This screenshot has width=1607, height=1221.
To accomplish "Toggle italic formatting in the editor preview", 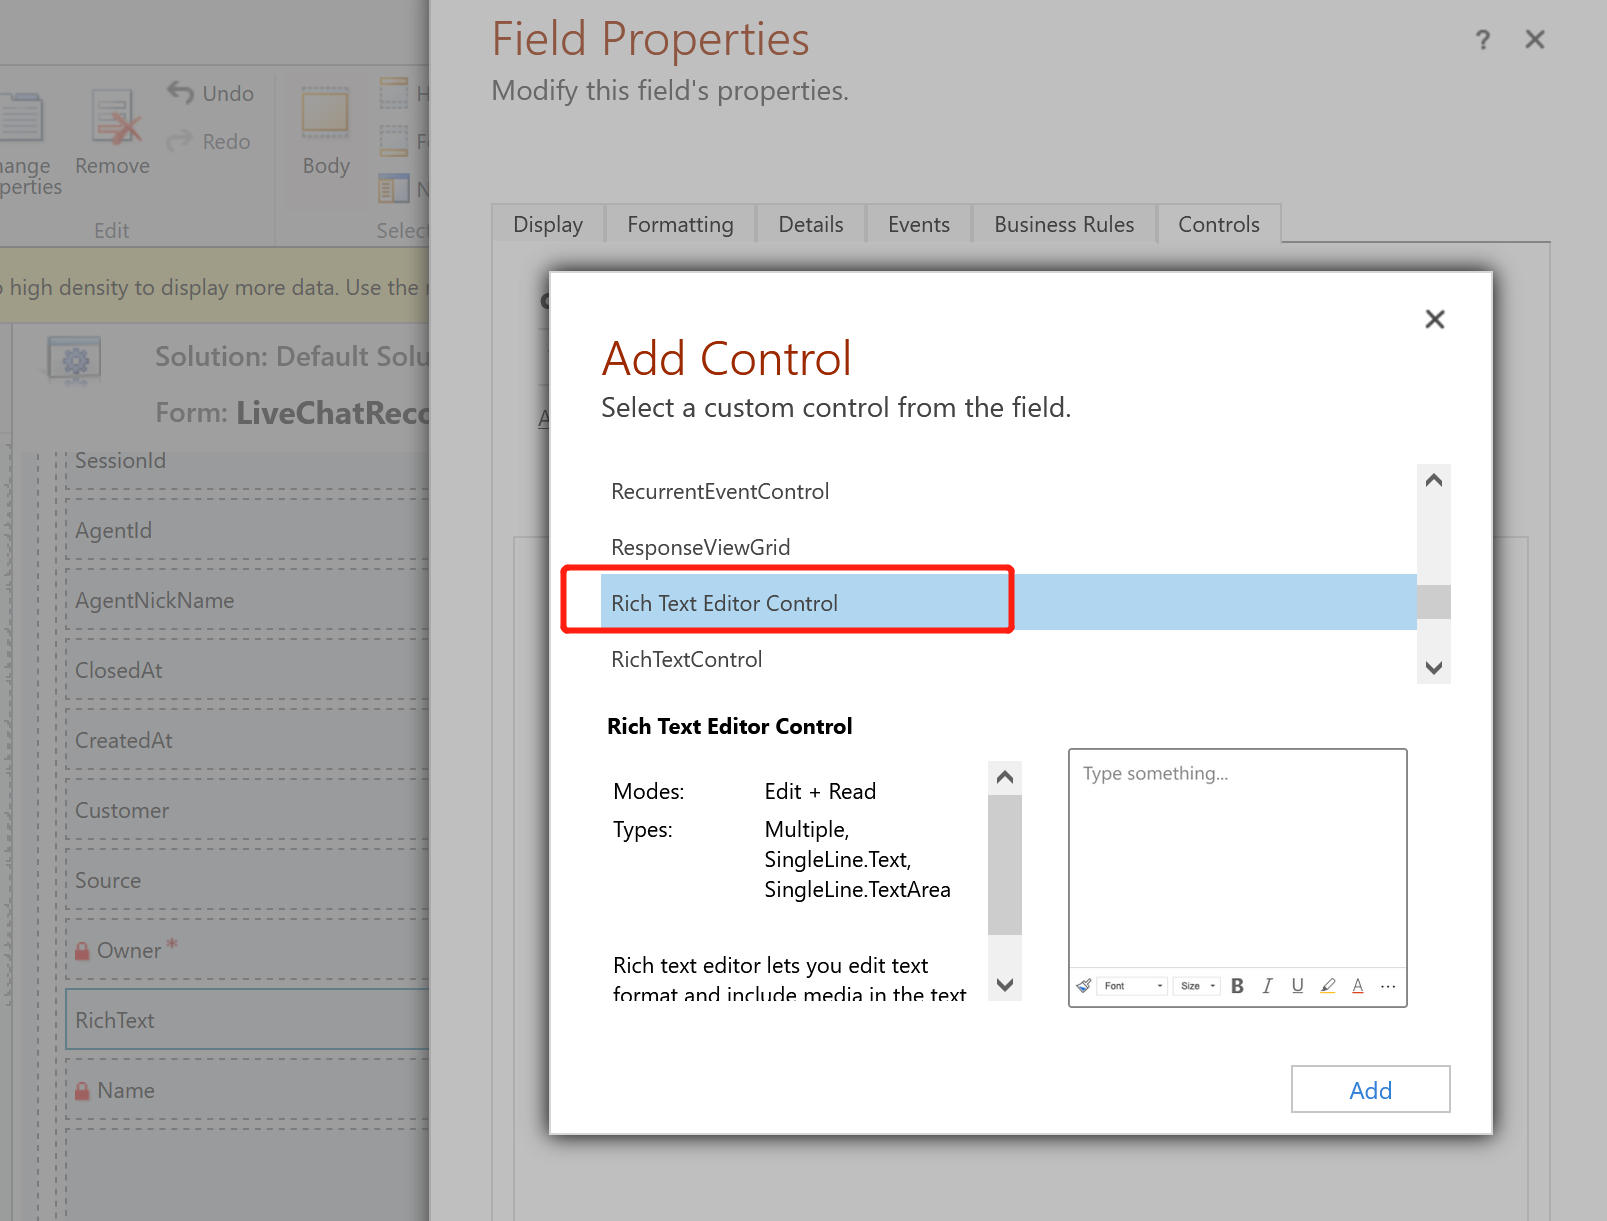I will click(1267, 986).
